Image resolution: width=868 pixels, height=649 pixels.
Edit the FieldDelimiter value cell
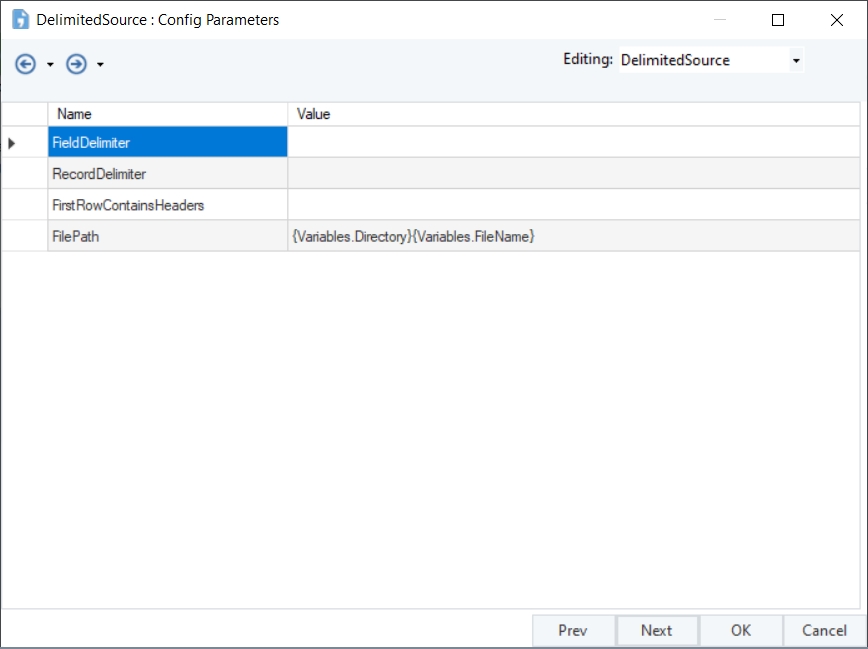coord(572,143)
